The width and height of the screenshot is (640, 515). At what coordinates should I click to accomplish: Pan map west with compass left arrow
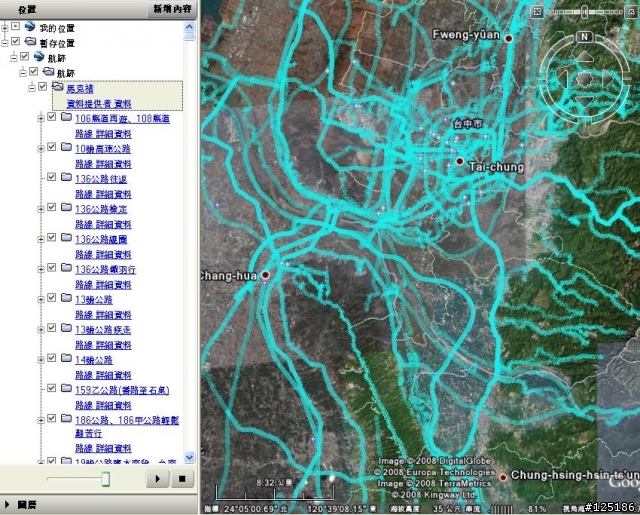563,78
